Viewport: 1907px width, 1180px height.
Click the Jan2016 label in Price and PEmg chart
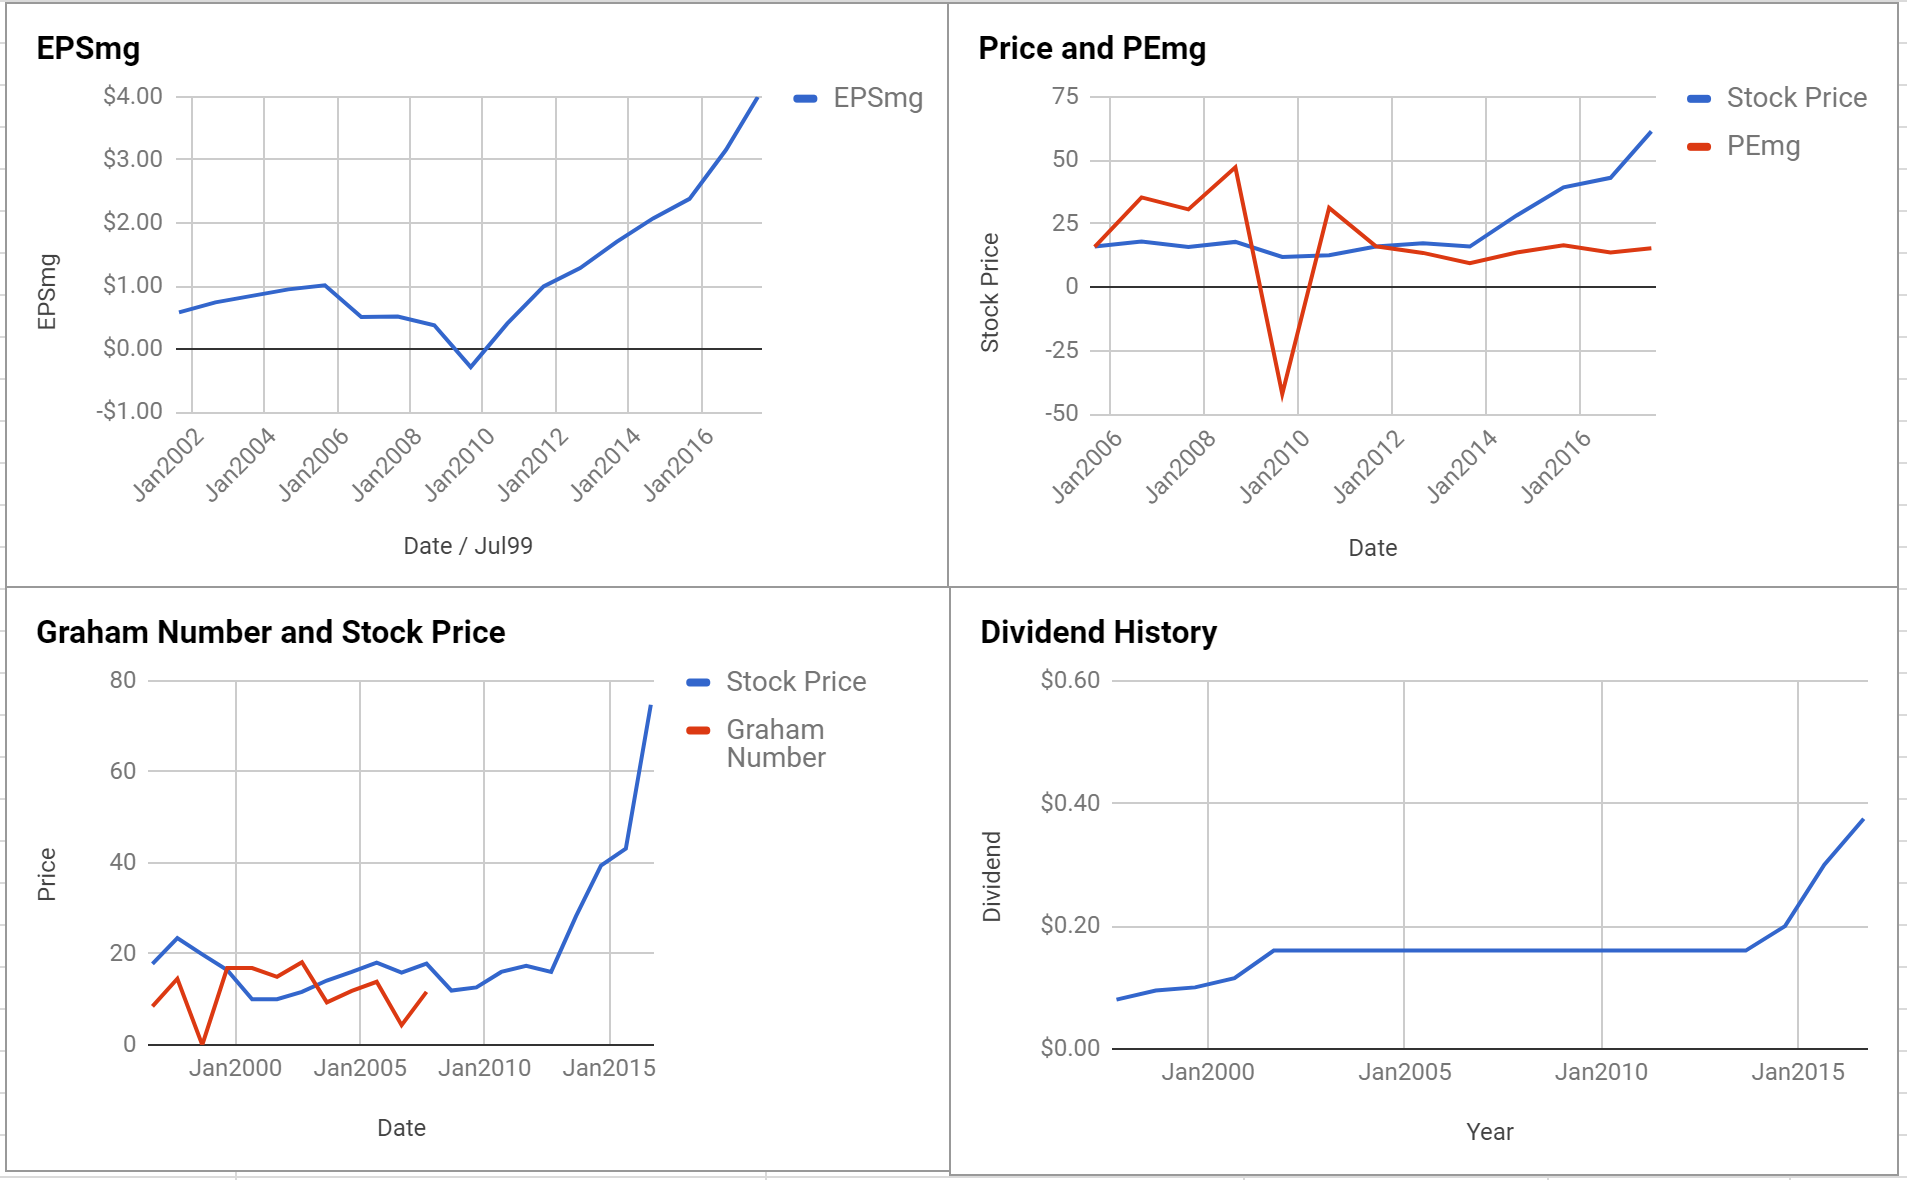[x=1556, y=465]
